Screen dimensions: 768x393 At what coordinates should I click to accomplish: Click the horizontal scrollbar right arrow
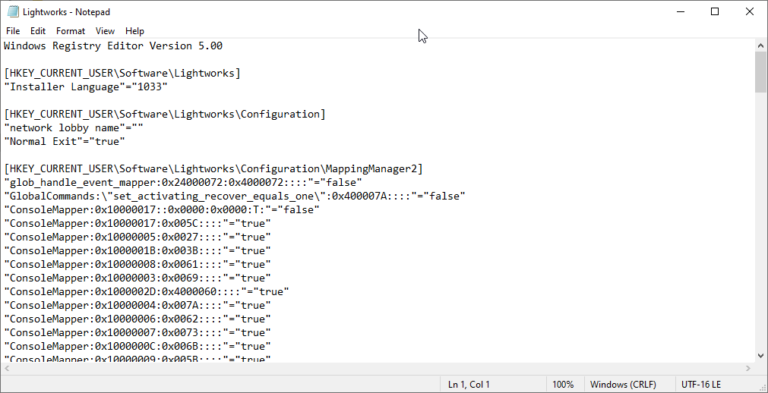tap(749, 368)
